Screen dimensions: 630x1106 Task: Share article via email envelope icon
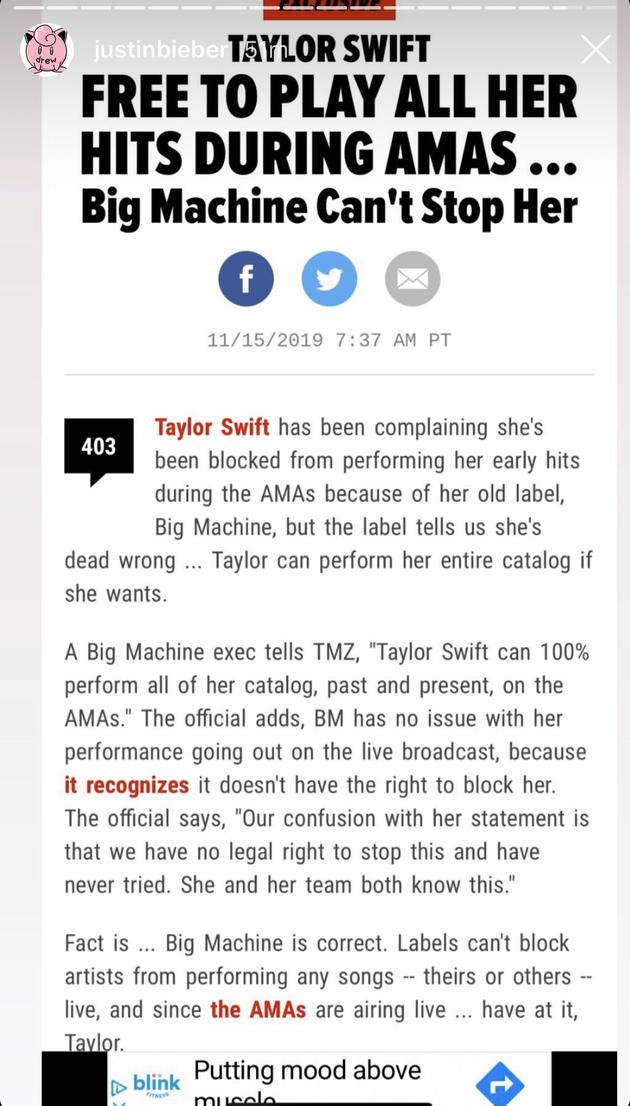point(413,279)
